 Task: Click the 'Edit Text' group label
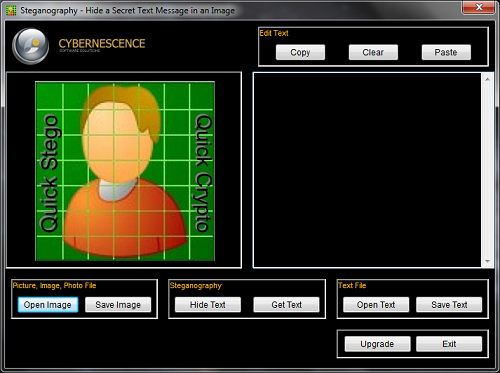pyautogui.click(x=274, y=33)
